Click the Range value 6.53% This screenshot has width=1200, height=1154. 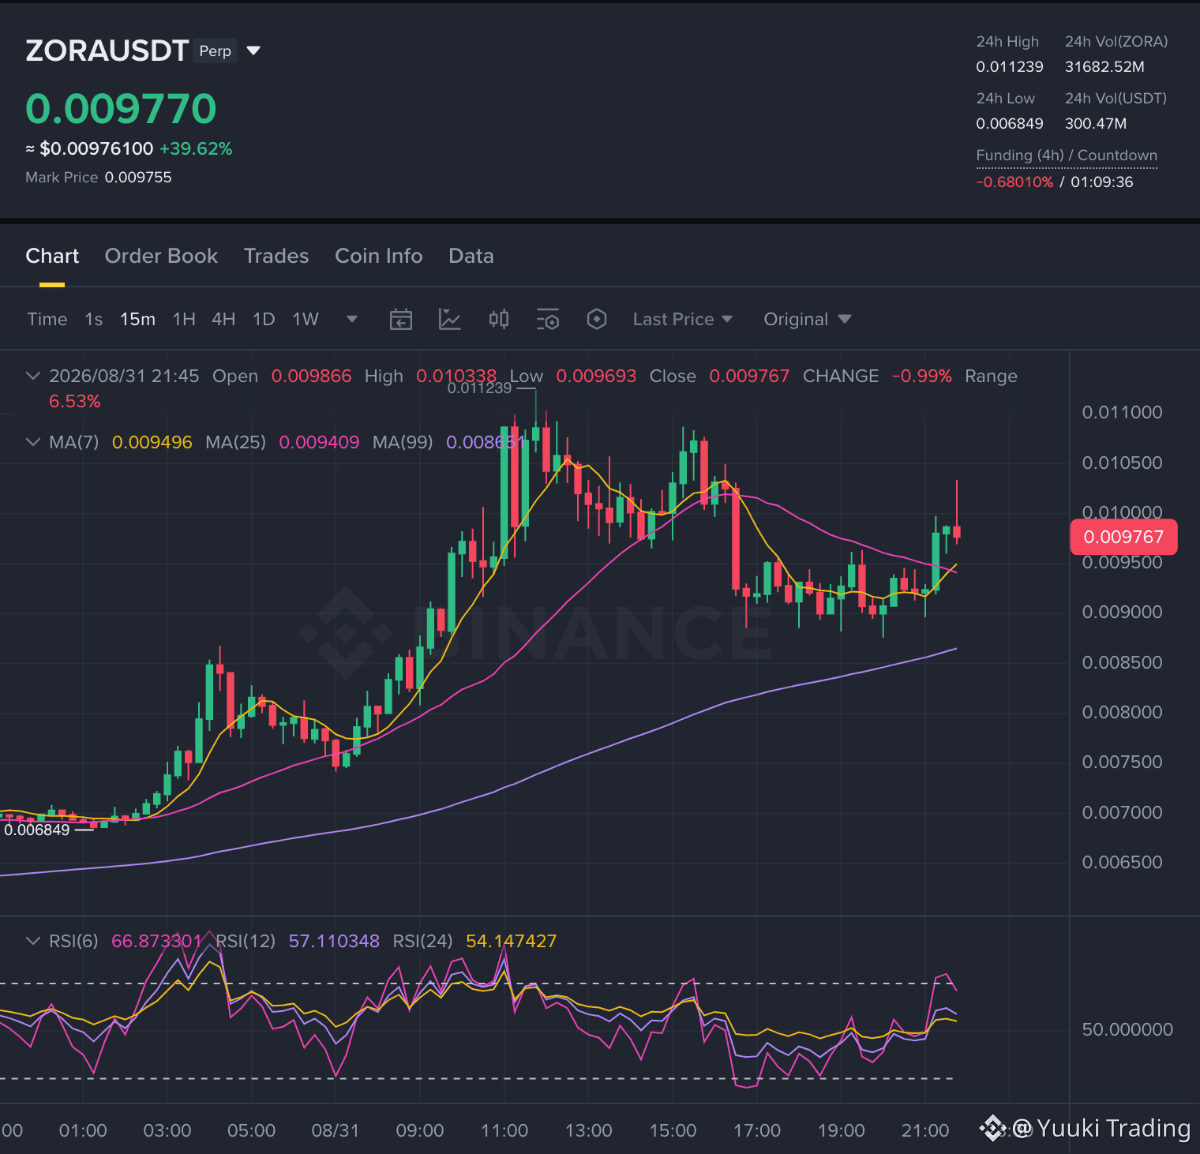(75, 401)
